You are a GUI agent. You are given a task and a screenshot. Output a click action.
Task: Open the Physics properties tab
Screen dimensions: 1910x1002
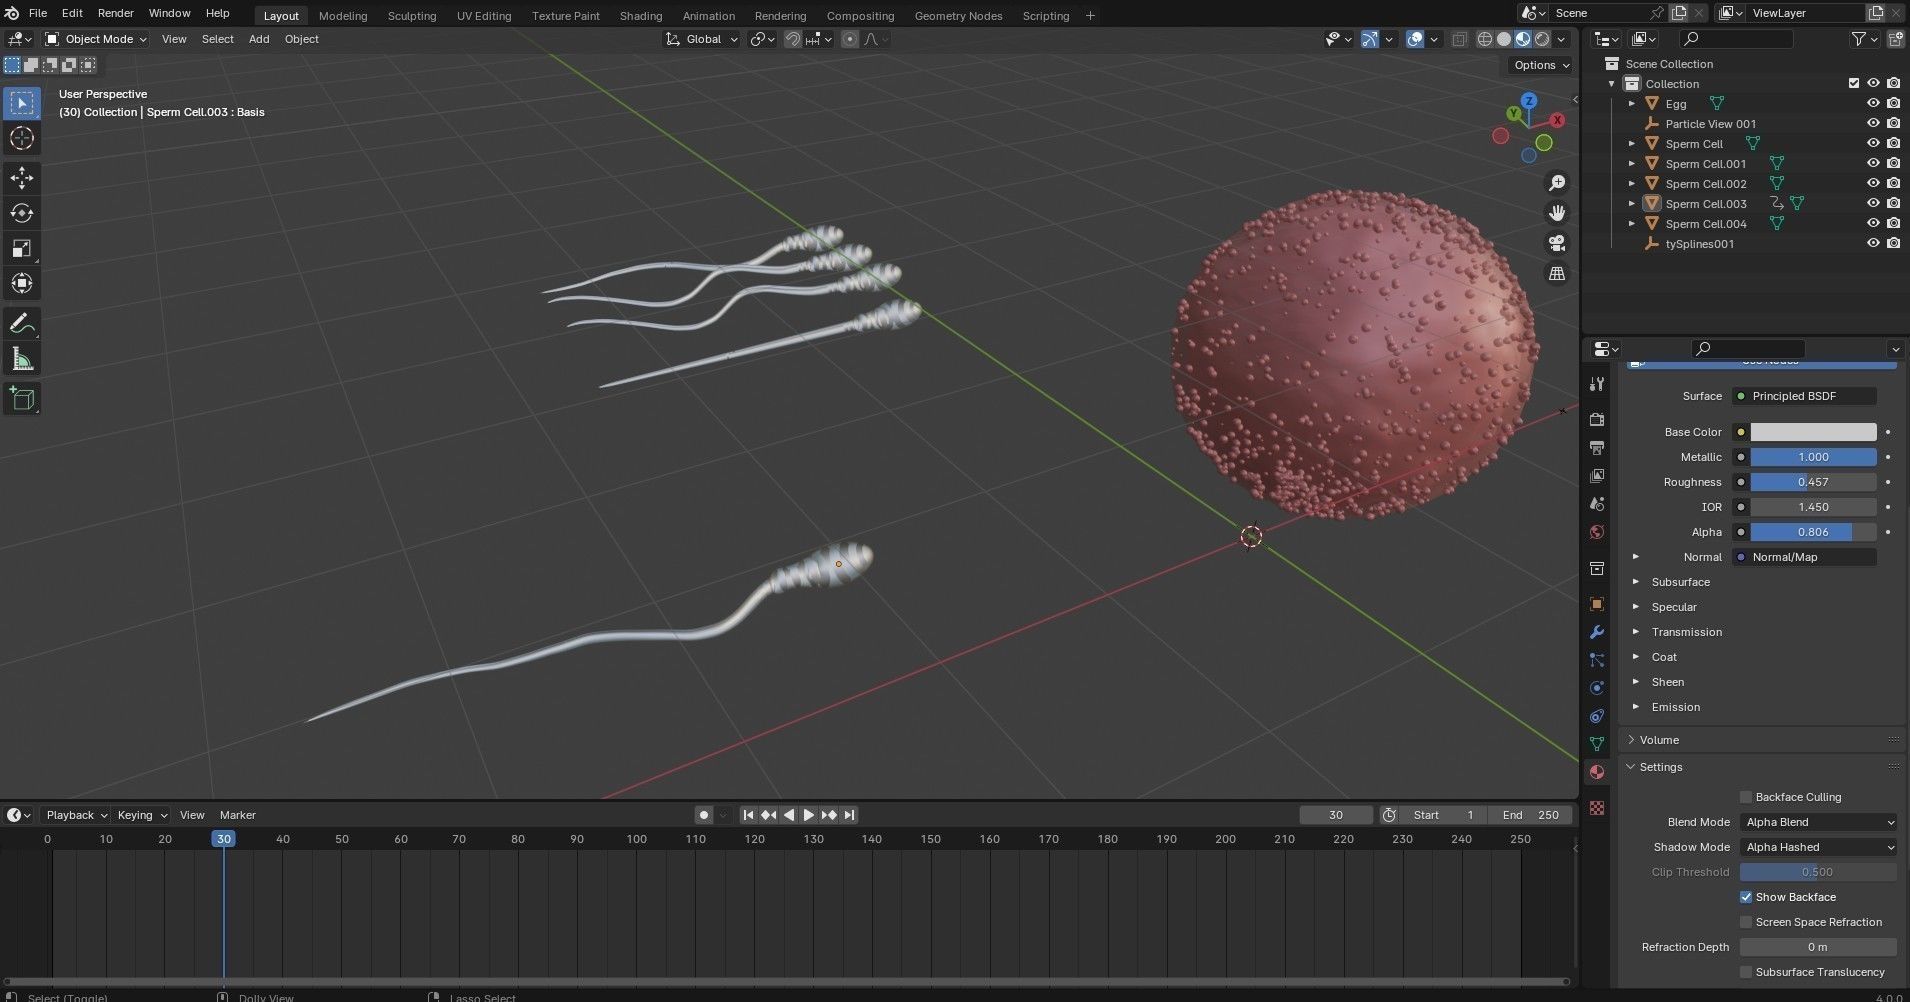tap(1597, 688)
